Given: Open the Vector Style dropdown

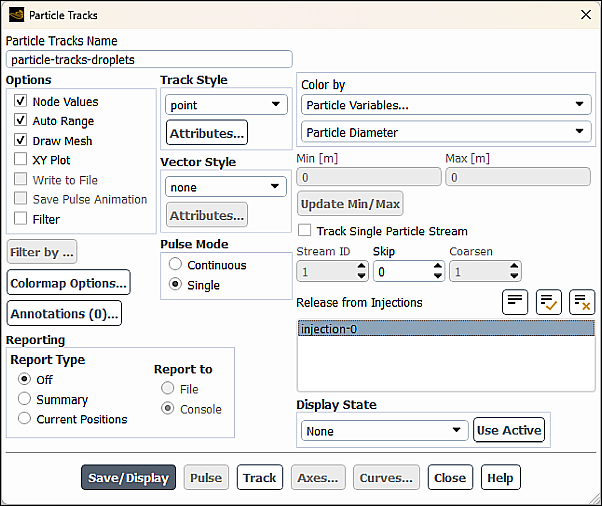Looking at the screenshot, I should 225,187.
